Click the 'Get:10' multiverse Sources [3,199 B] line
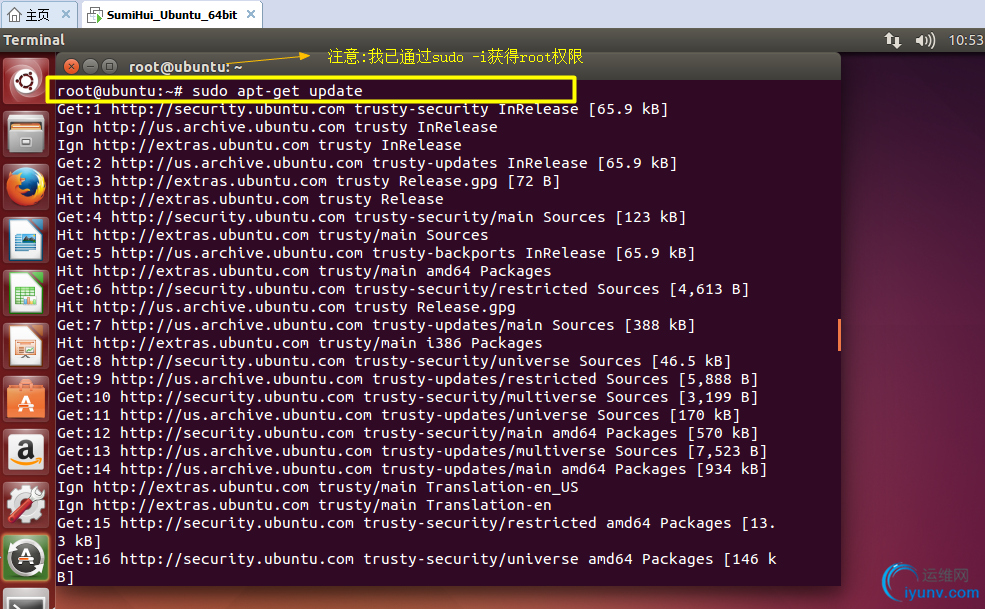Viewport: 985px width, 609px height. point(408,397)
